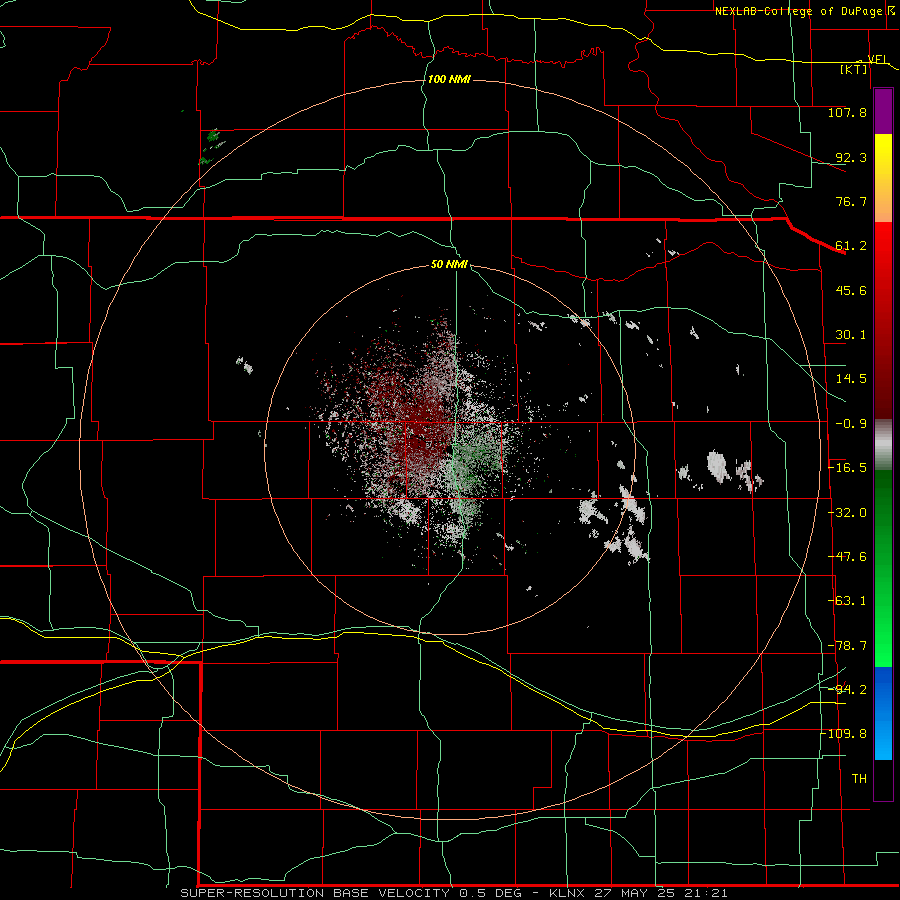Click the 100 NMI range ring label
This screenshot has width=900, height=900.
449,79
